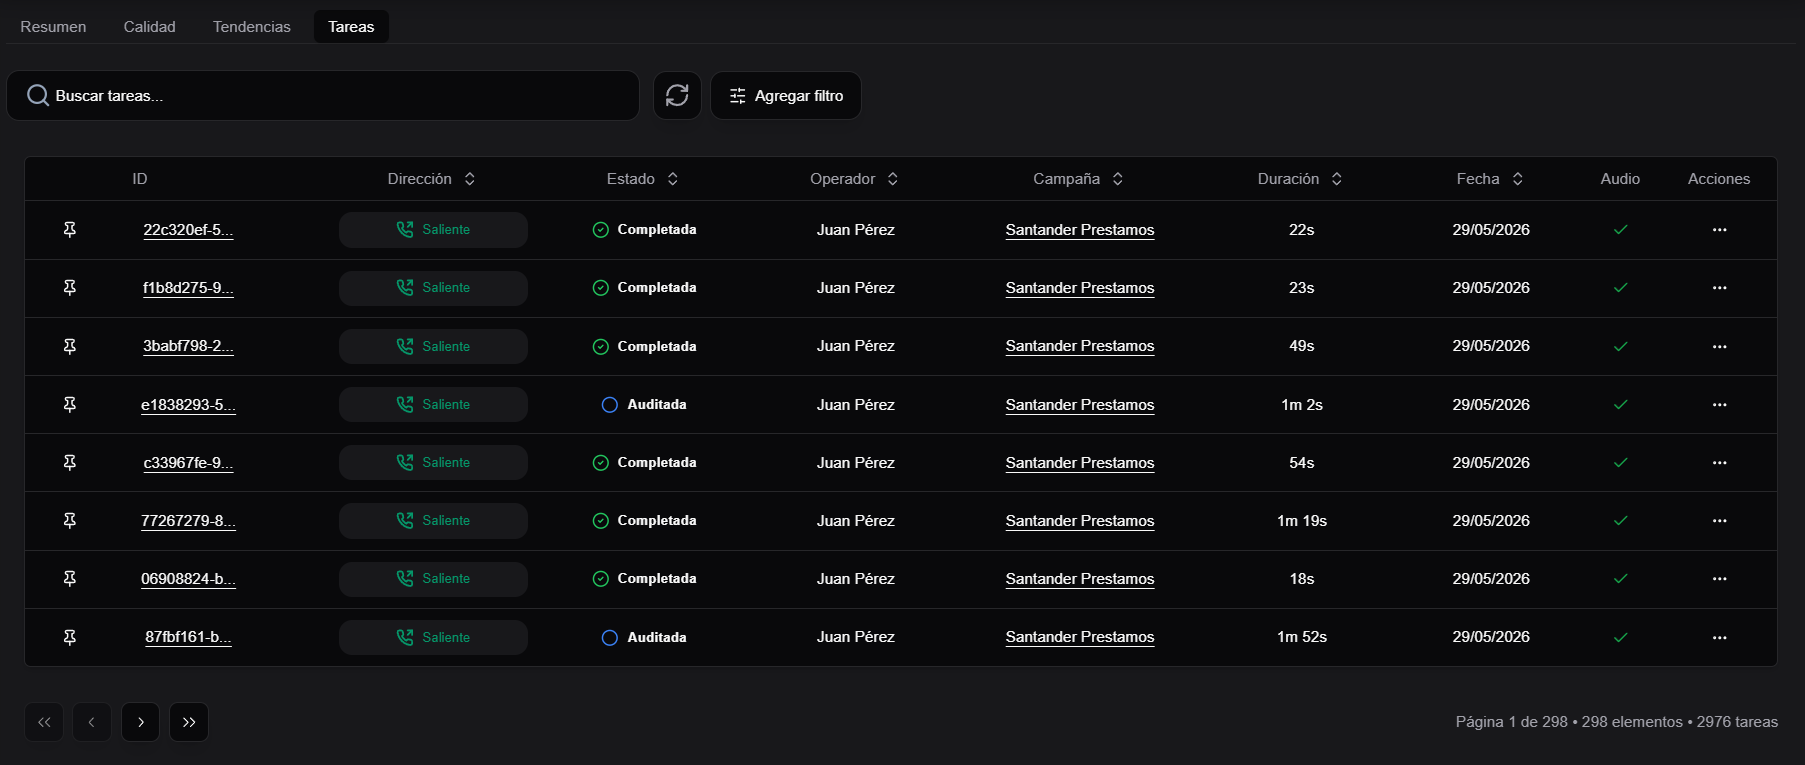Switch to the Calidad tab

149,27
